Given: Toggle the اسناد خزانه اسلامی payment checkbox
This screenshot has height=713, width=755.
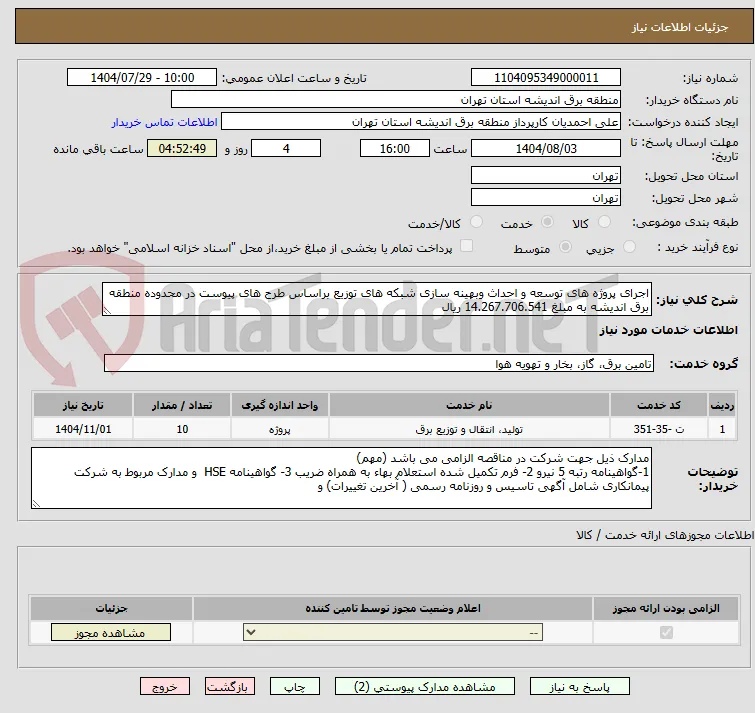Looking at the screenshot, I should pos(466,246).
